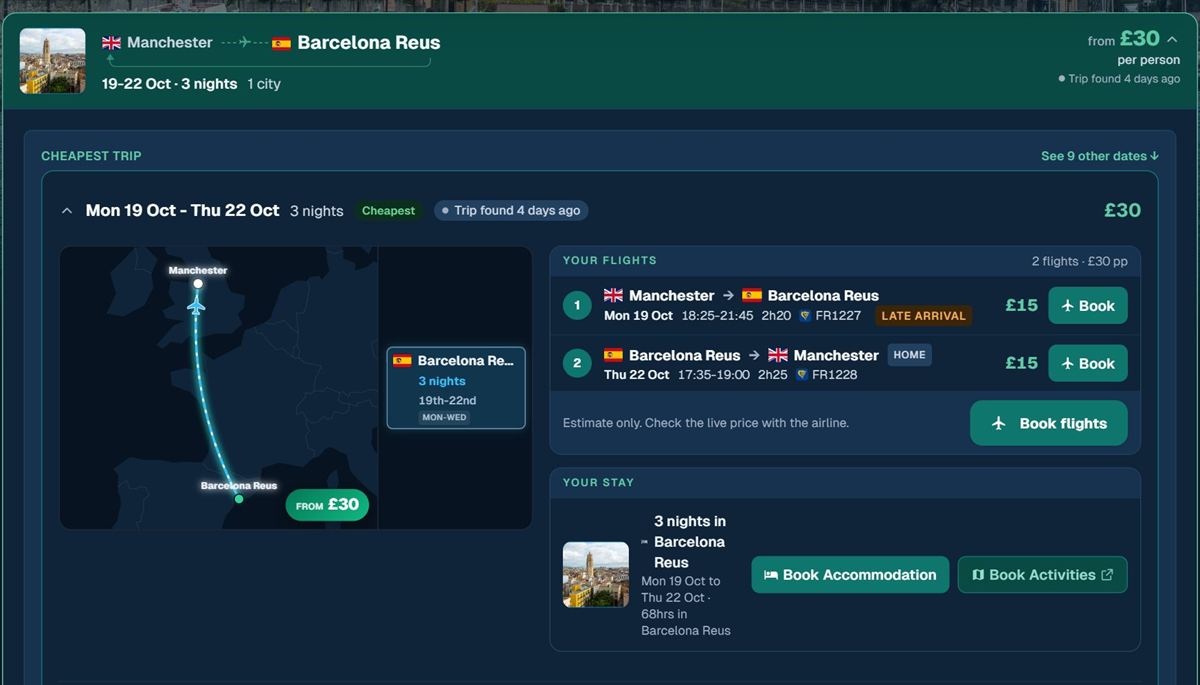
Task: Click the 'Estimate only' live price note
Action: 706,423
